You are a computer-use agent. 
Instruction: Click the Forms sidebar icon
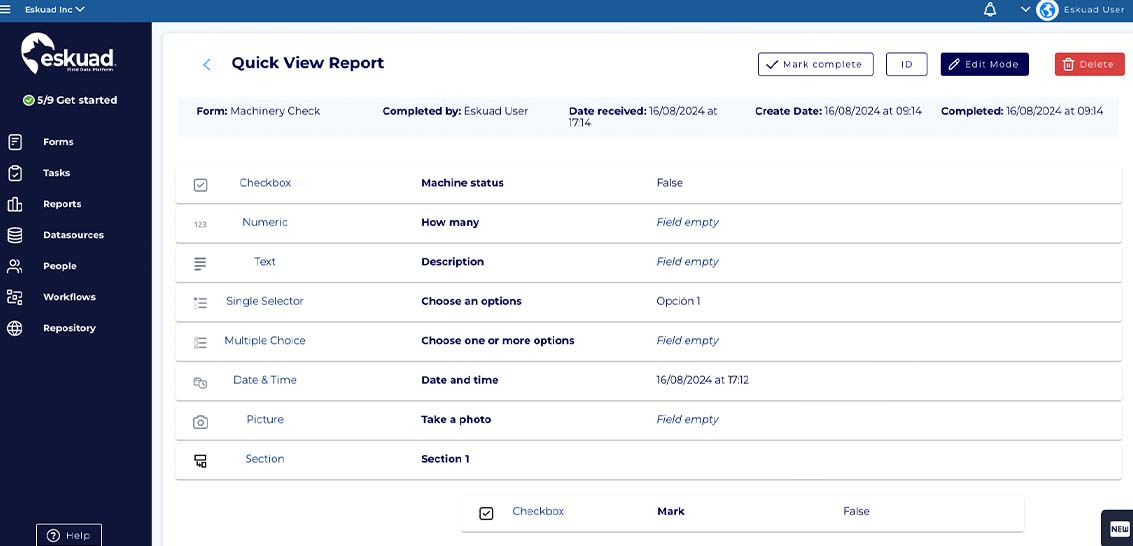coord(14,142)
